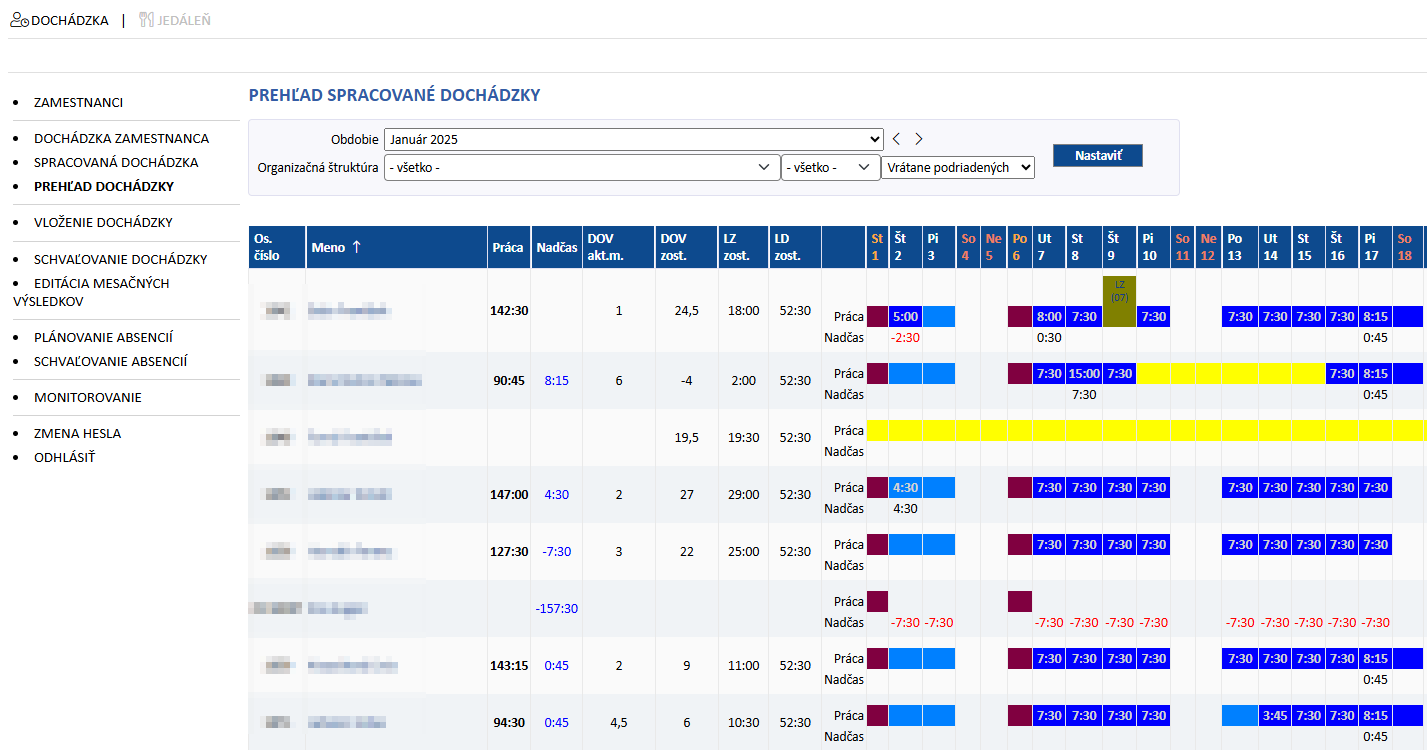The height and width of the screenshot is (750, 1427).
Task: Click the Os. číslo column header
Action: pos(277,247)
